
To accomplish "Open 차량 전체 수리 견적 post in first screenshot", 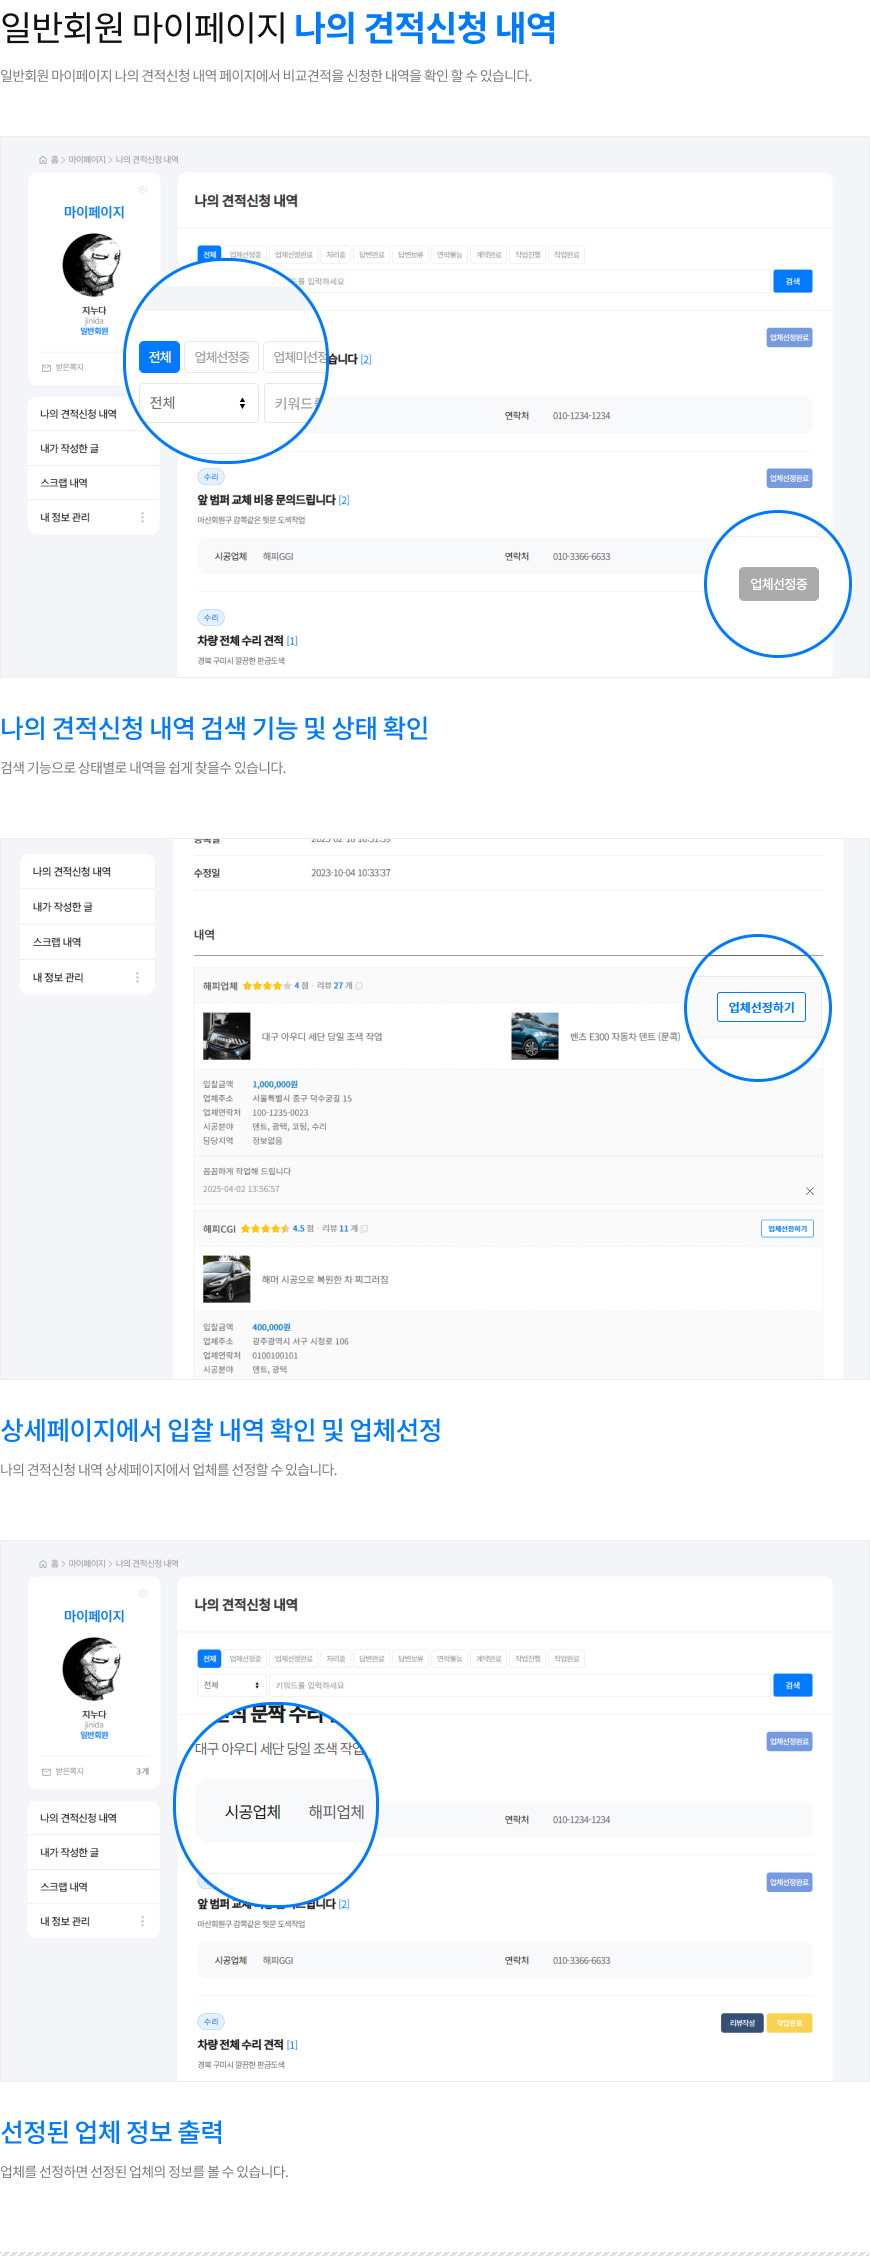I will coord(240,641).
